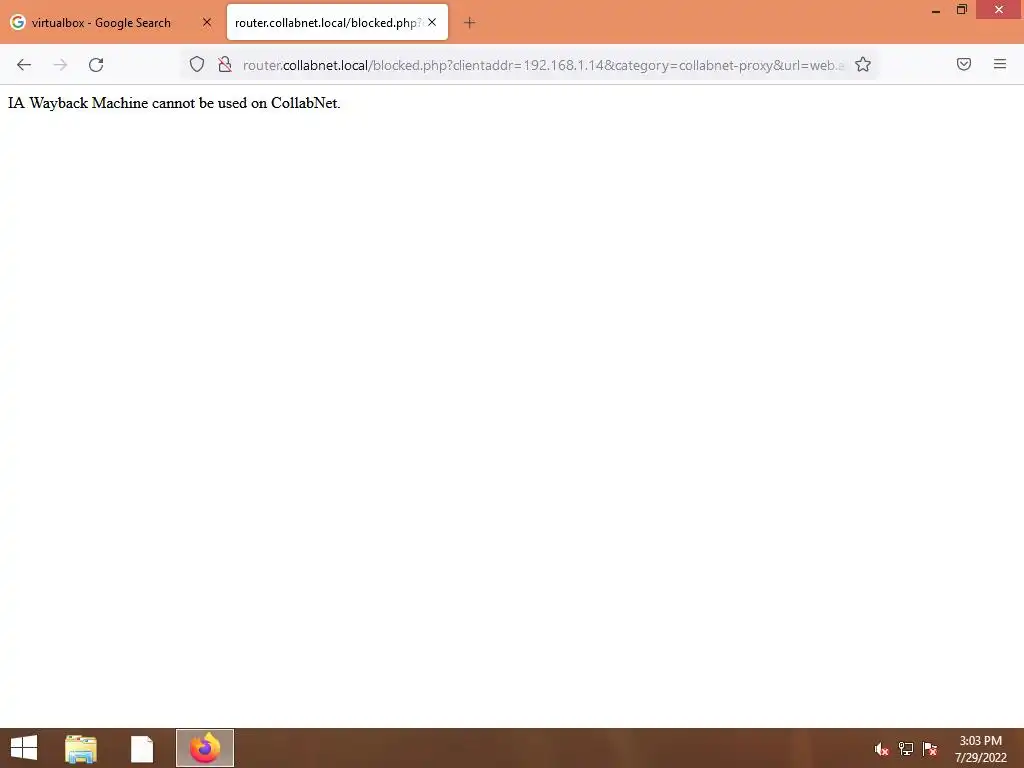This screenshot has height=768, width=1024.
Task: Open a new tab with plus button
Action: click(469, 23)
